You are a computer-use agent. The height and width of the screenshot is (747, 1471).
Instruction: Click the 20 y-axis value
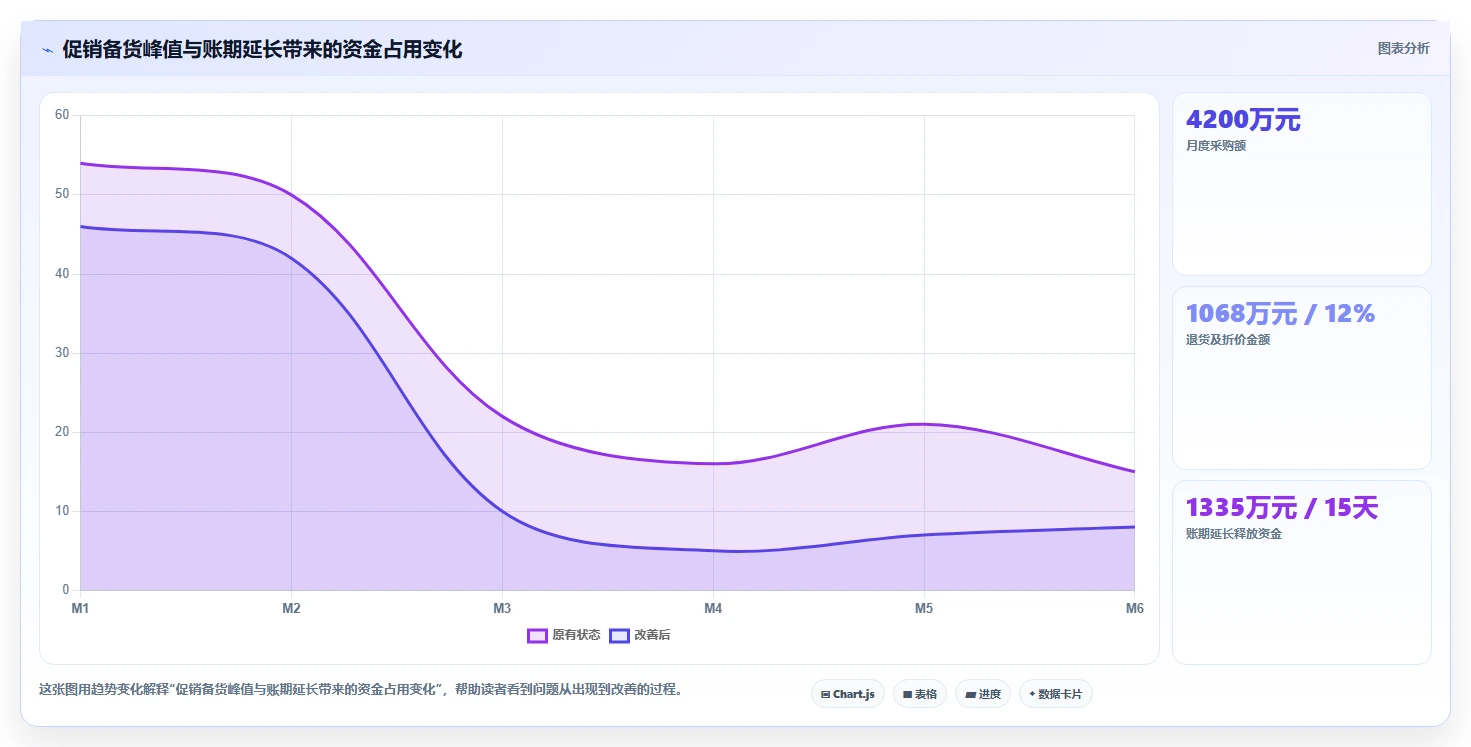[62, 432]
